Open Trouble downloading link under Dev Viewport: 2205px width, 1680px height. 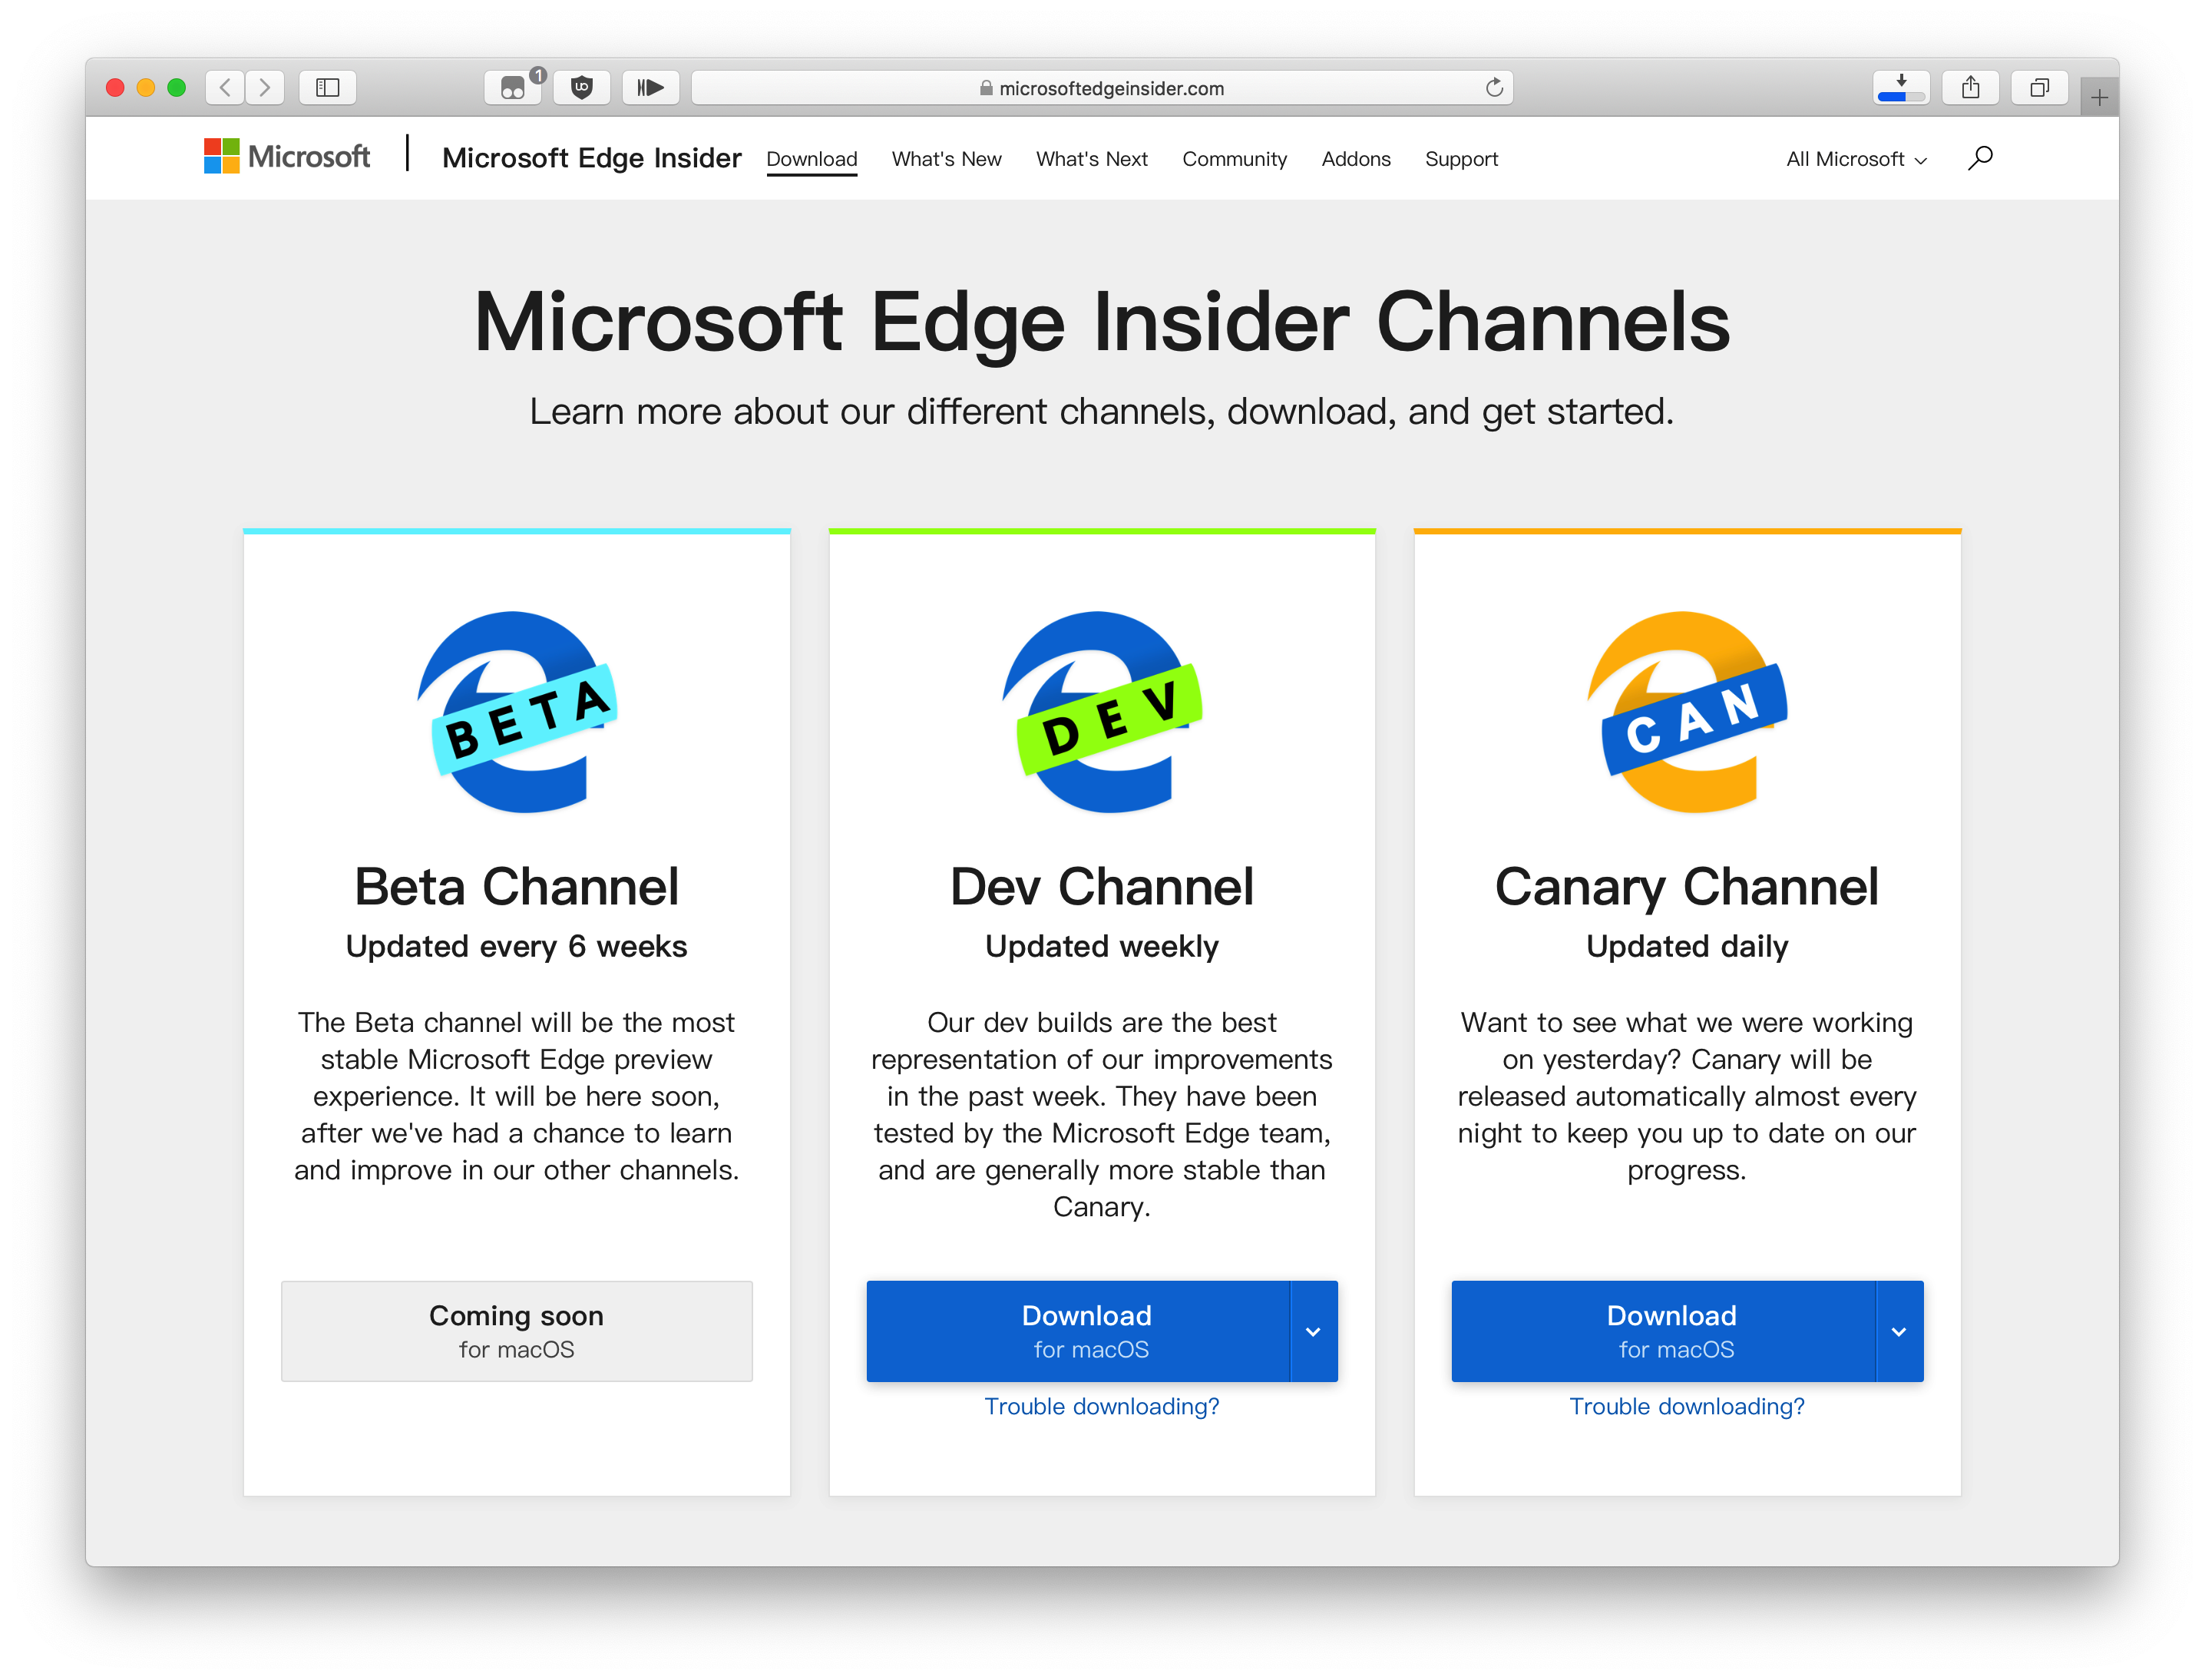tap(1102, 1406)
